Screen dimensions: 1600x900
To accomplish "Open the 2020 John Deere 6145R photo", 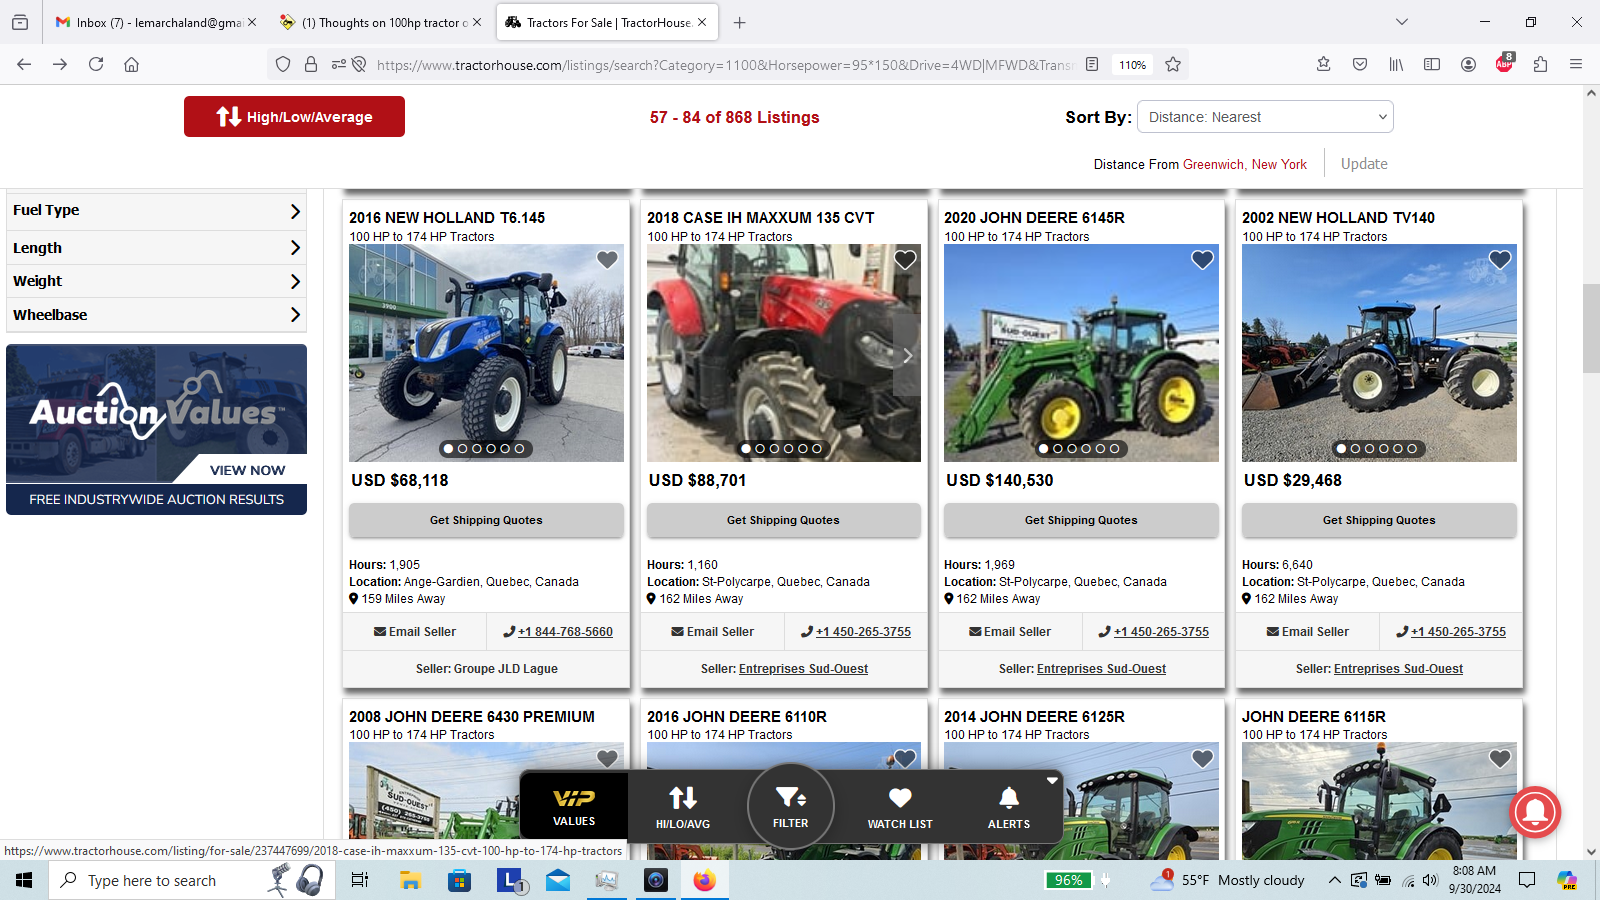I will coord(1081,353).
